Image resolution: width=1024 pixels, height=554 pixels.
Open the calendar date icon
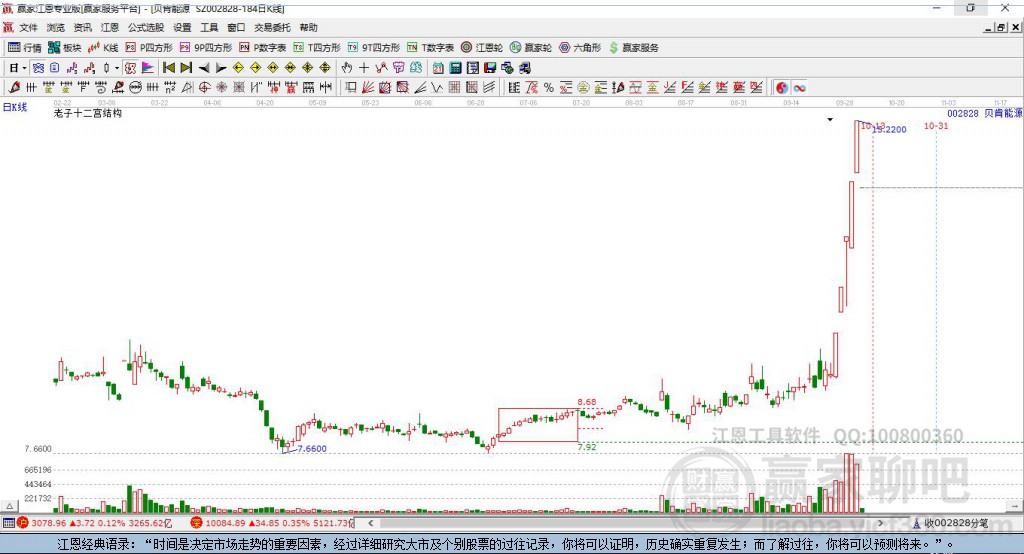pyautogui.click(x=438, y=68)
